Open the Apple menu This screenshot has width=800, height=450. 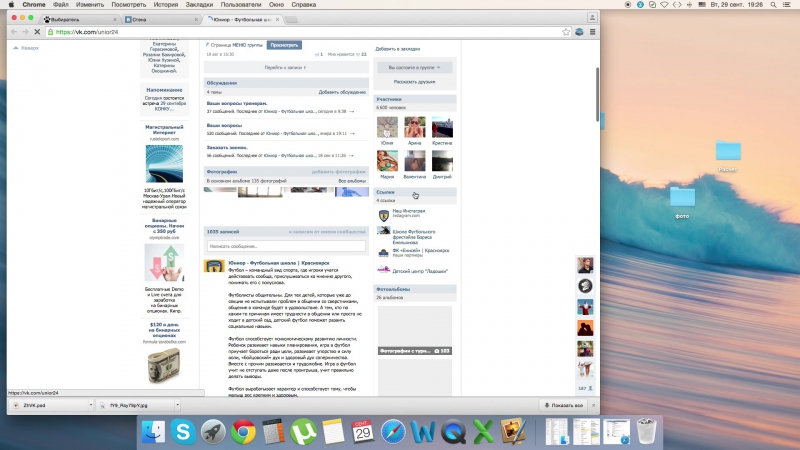tap(11, 5)
